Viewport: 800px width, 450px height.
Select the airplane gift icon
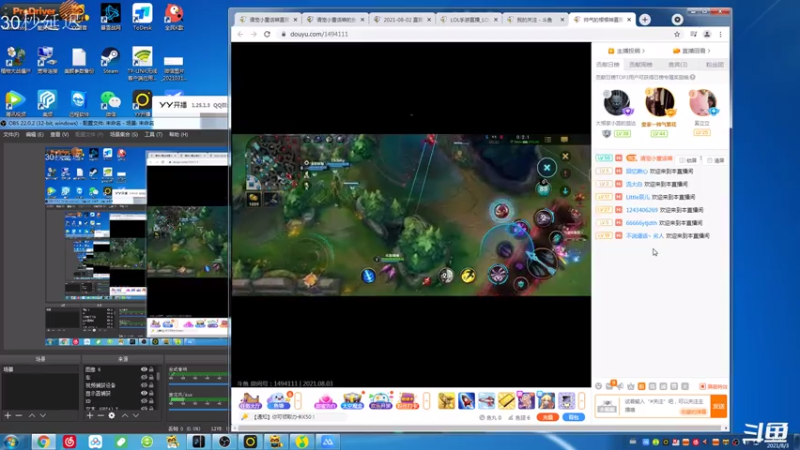[x=486, y=401]
